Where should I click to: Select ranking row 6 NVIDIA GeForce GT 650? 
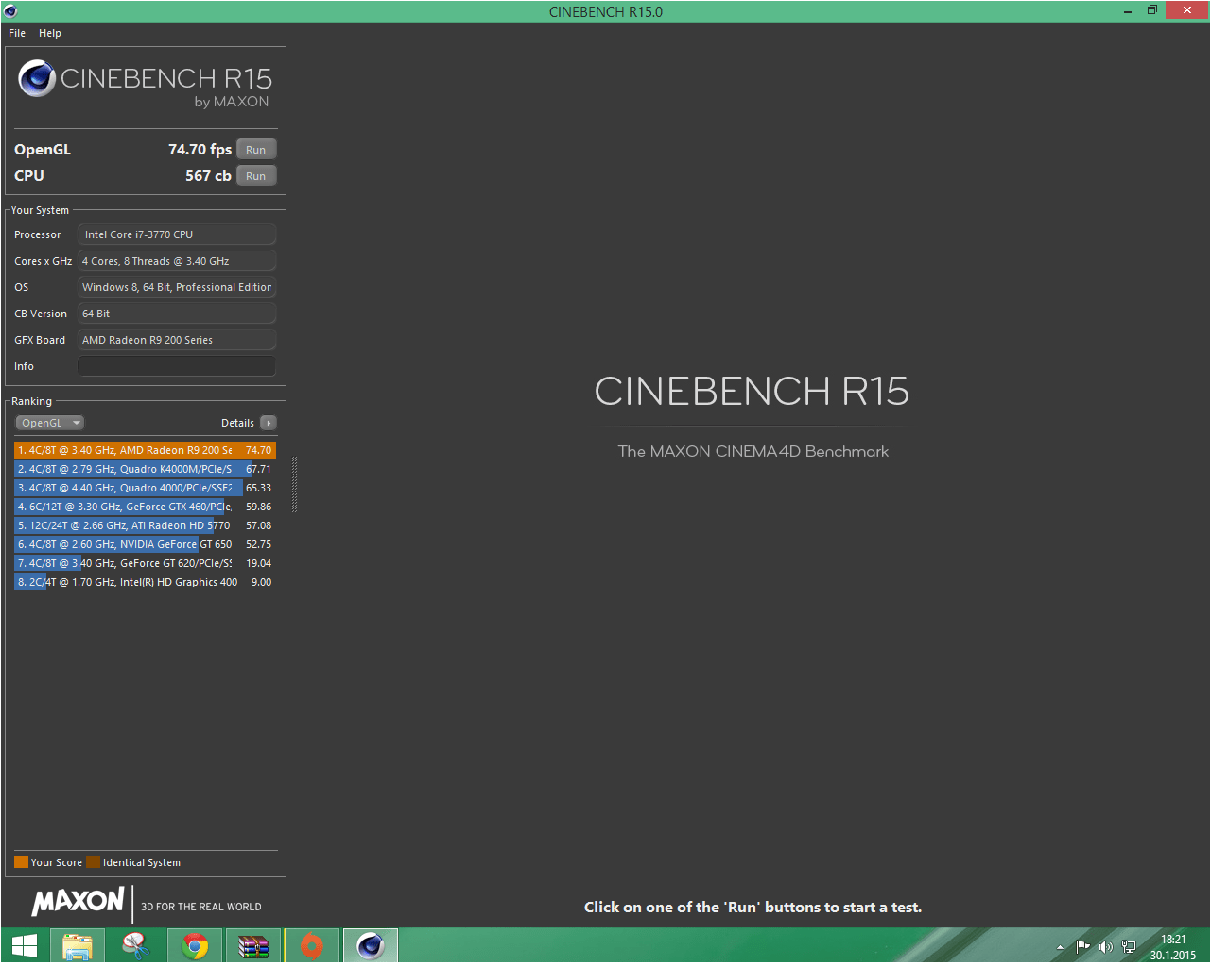145,544
